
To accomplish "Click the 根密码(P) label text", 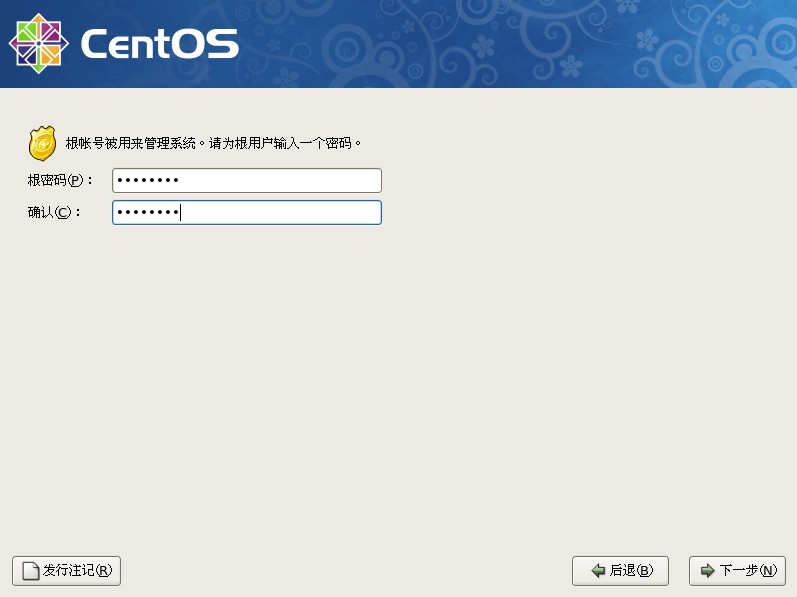I will tap(60, 180).
